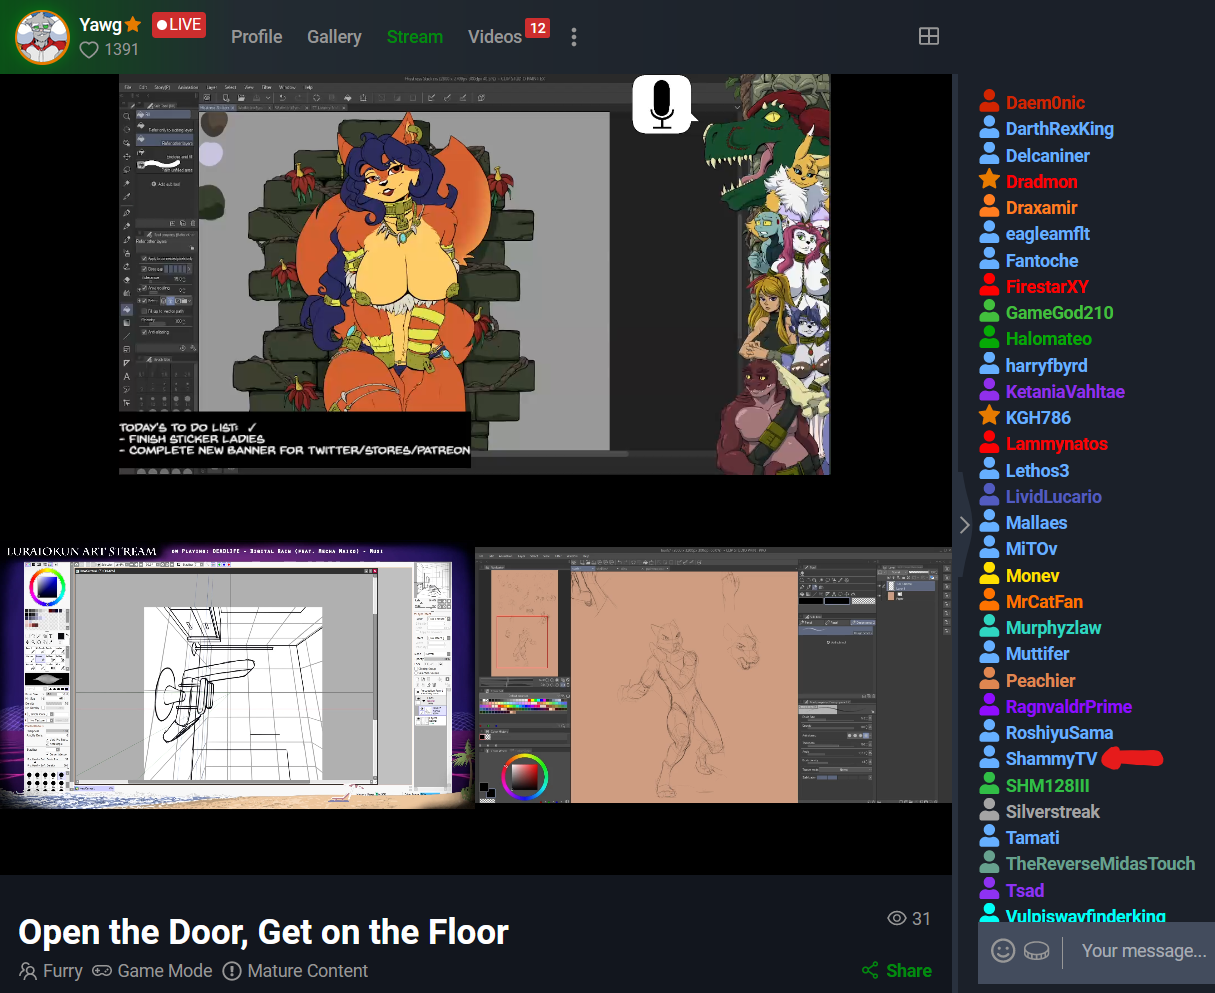Click user Muttifer in viewer list
The height and width of the screenshot is (993, 1215).
[1037, 654]
